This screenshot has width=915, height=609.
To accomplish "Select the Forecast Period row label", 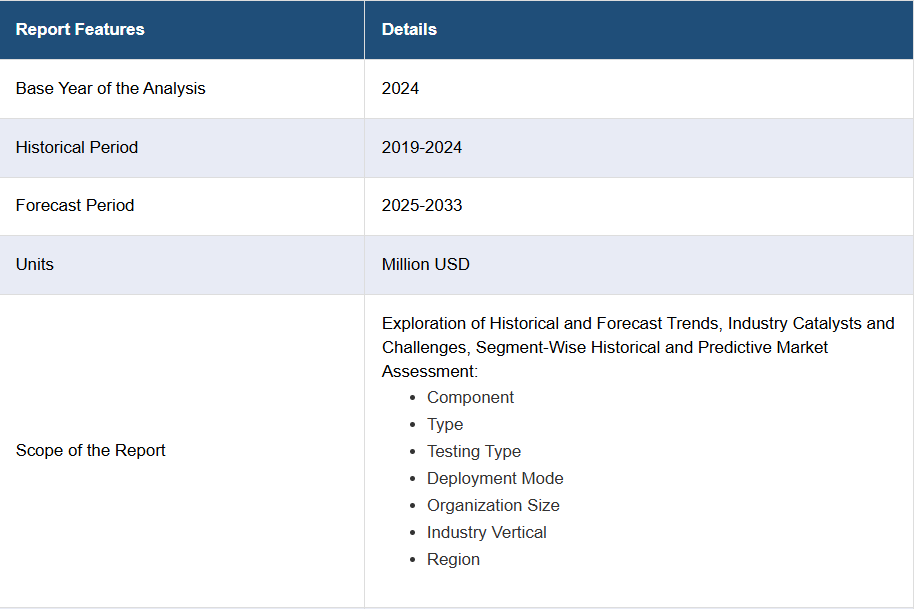I will tap(75, 205).
